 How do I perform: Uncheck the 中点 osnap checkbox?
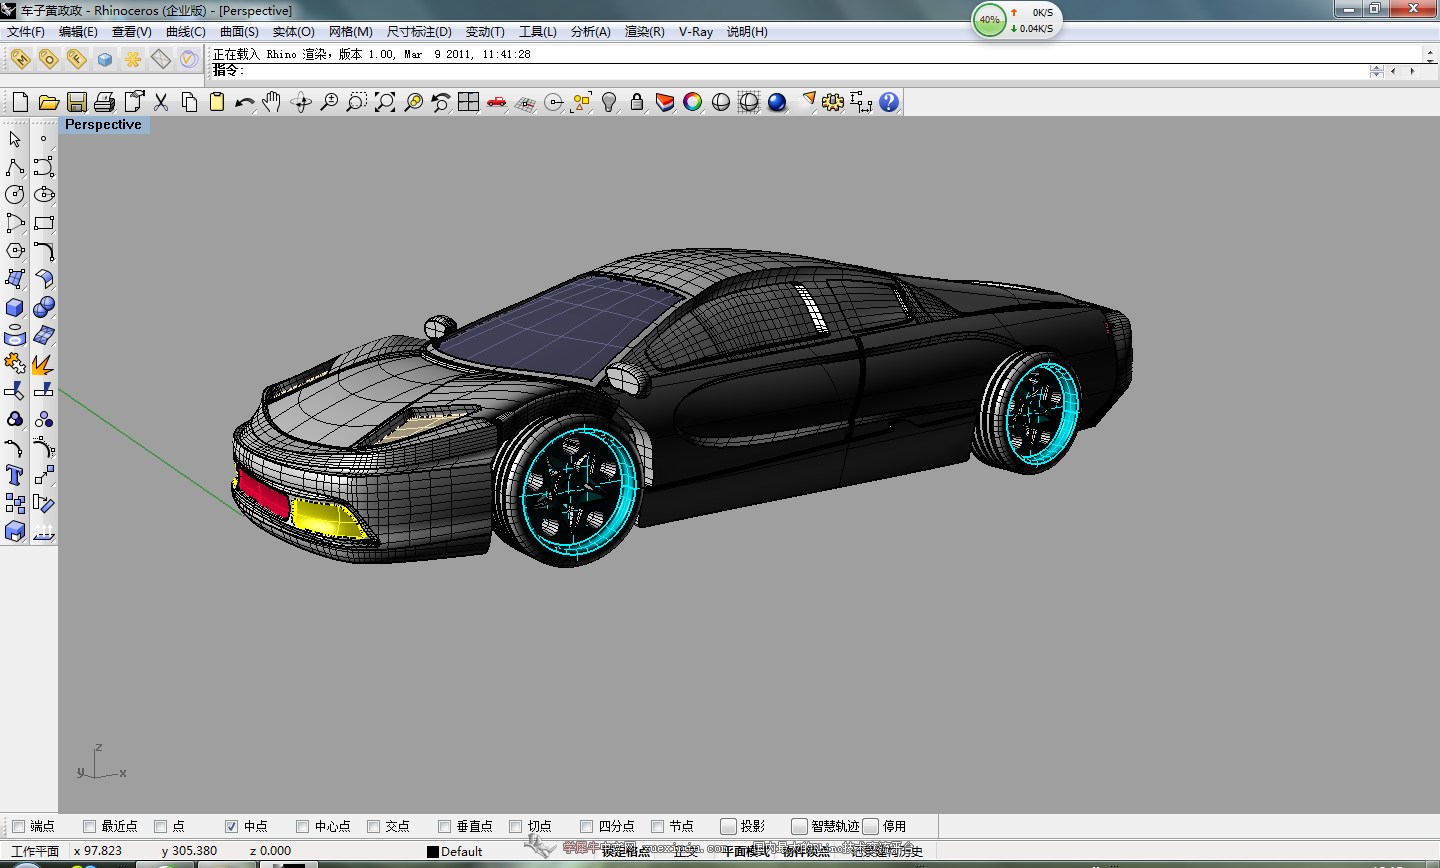coord(231,826)
